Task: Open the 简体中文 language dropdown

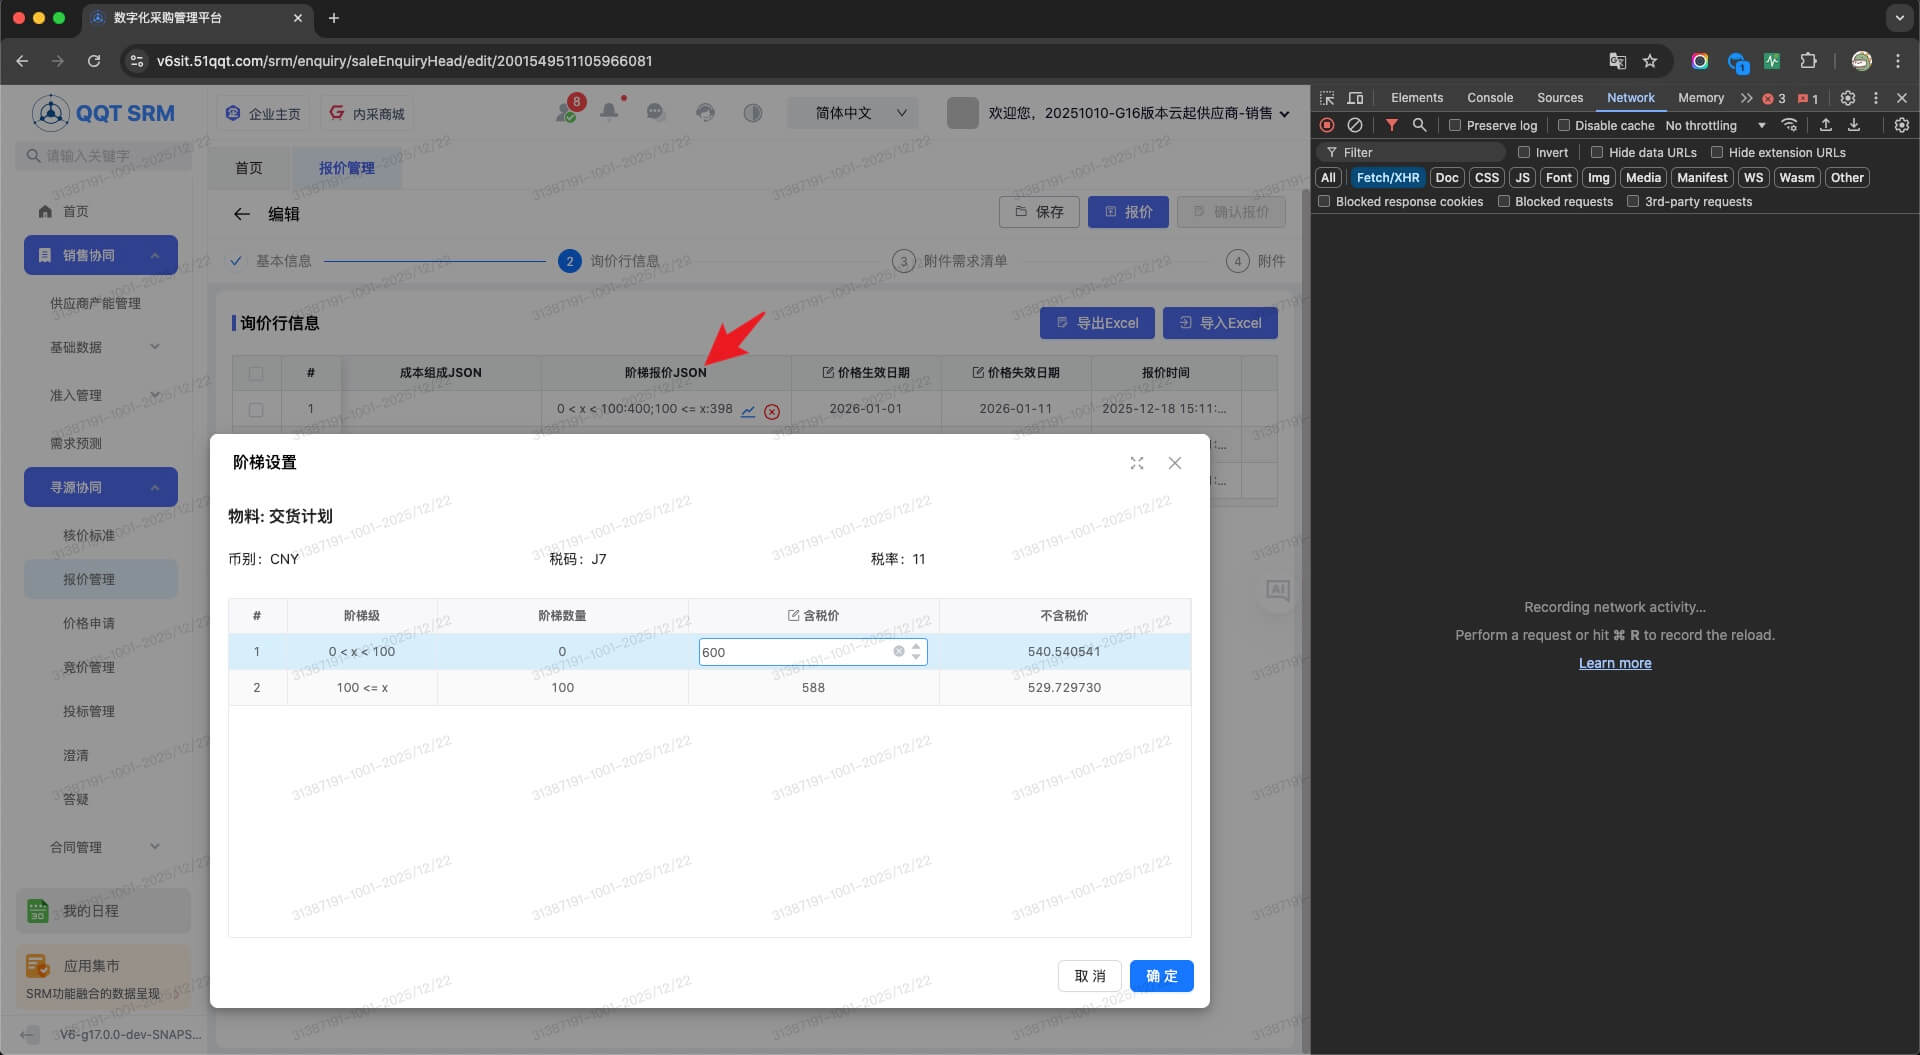Action: click(861, 113)
